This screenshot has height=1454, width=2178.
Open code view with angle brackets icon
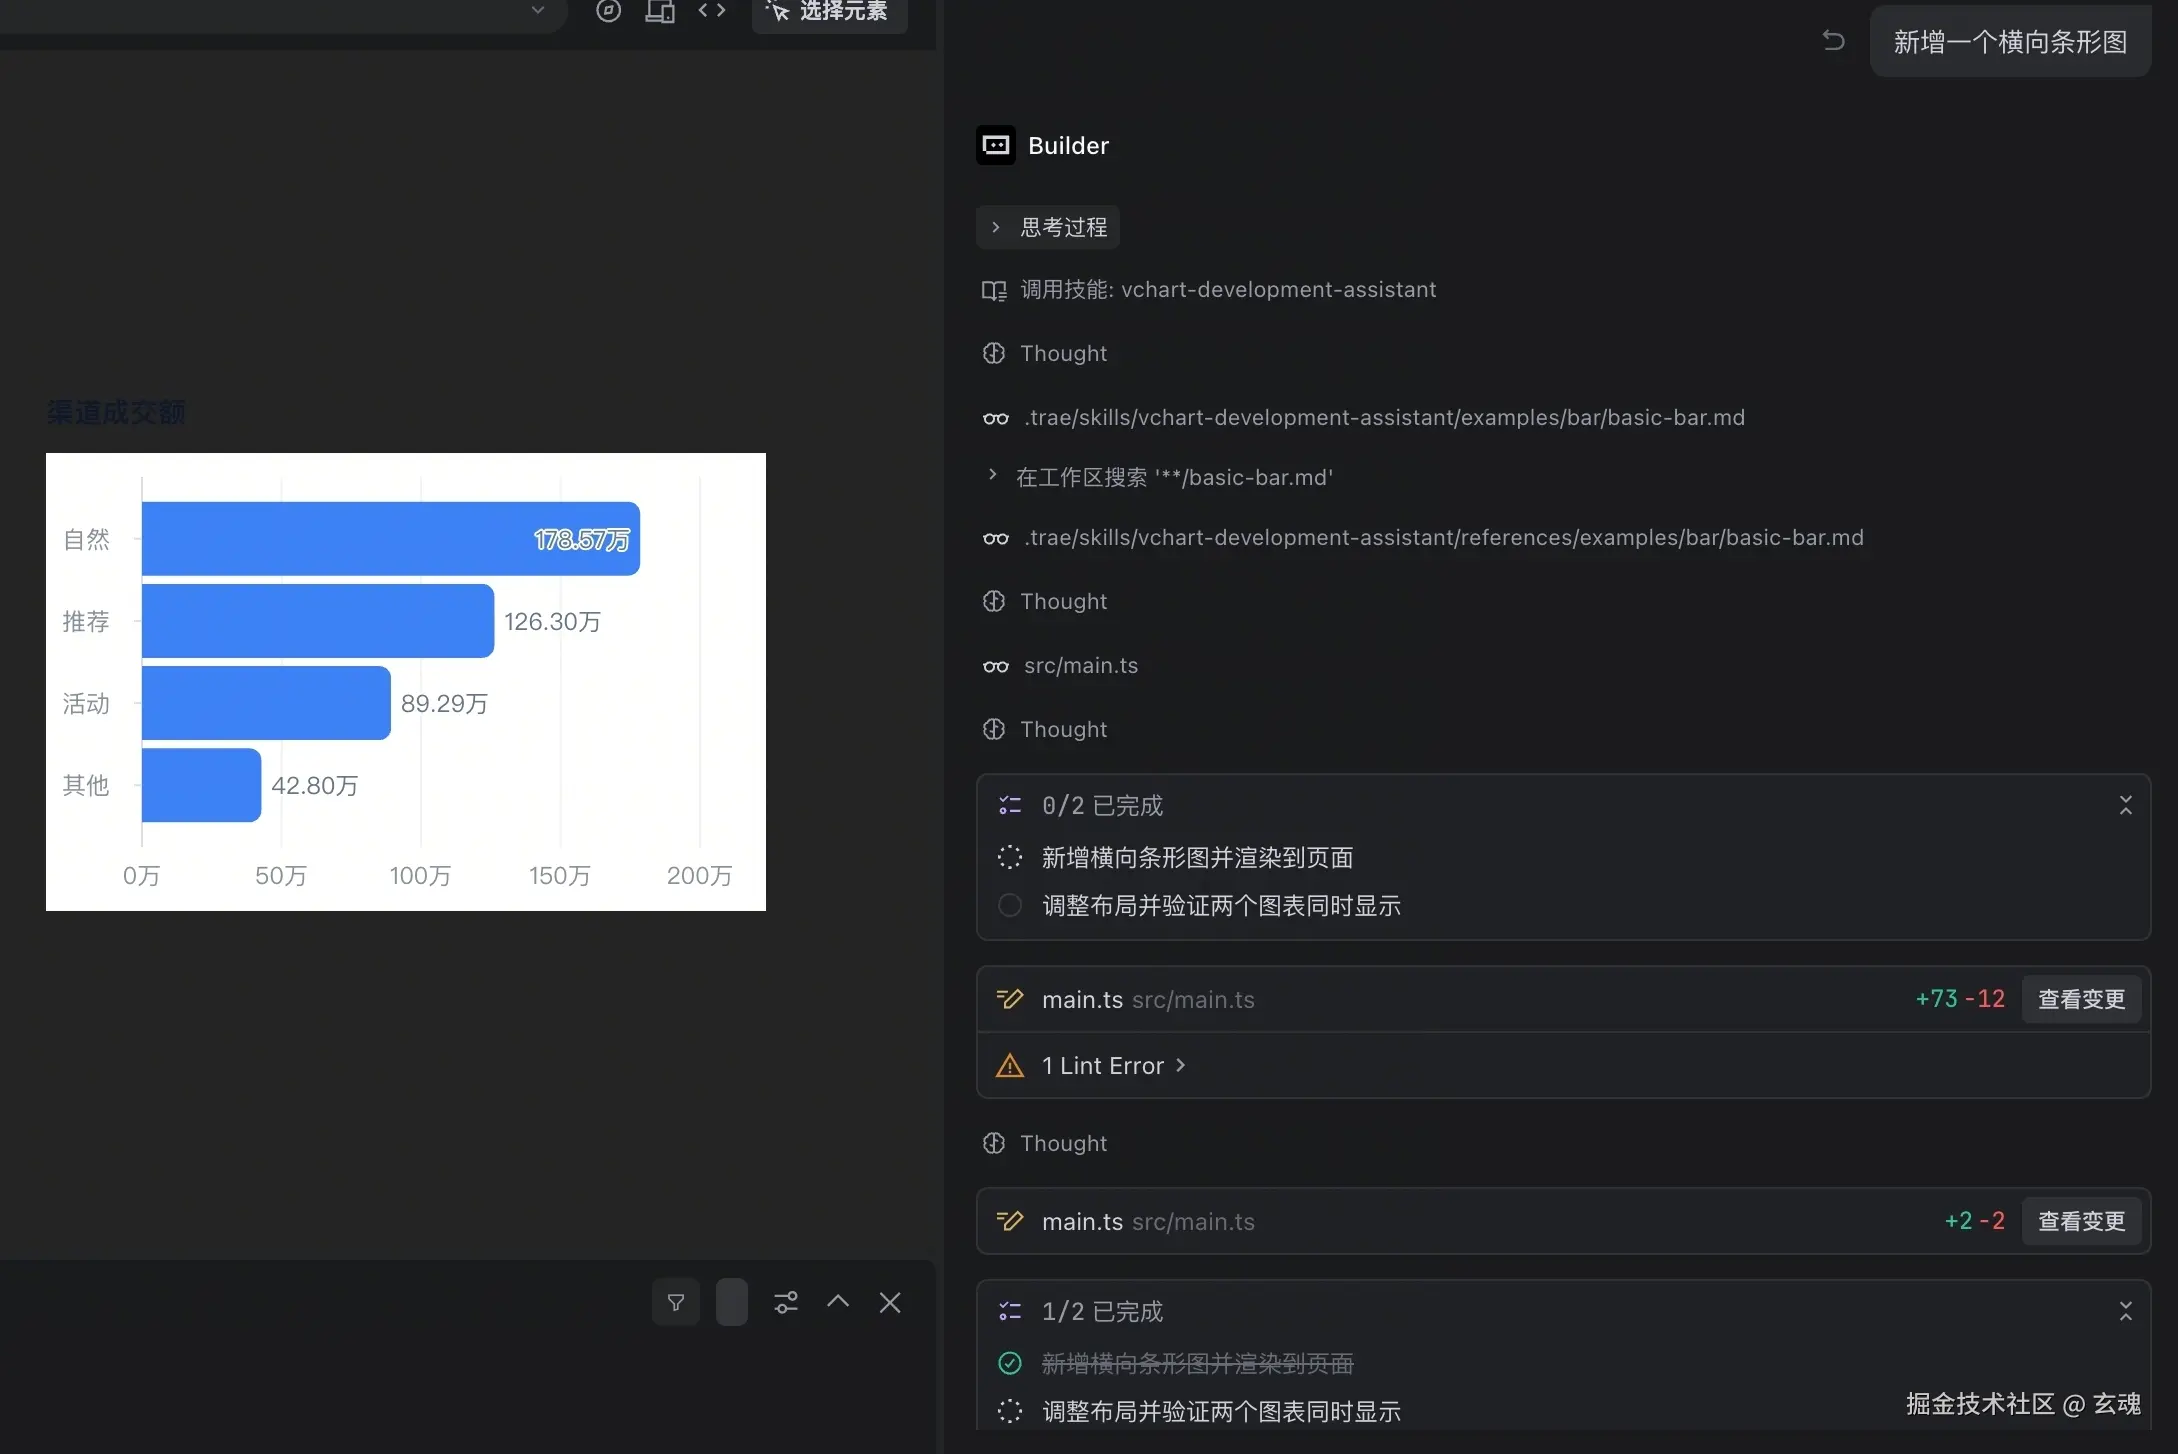[x=712, y=11]
